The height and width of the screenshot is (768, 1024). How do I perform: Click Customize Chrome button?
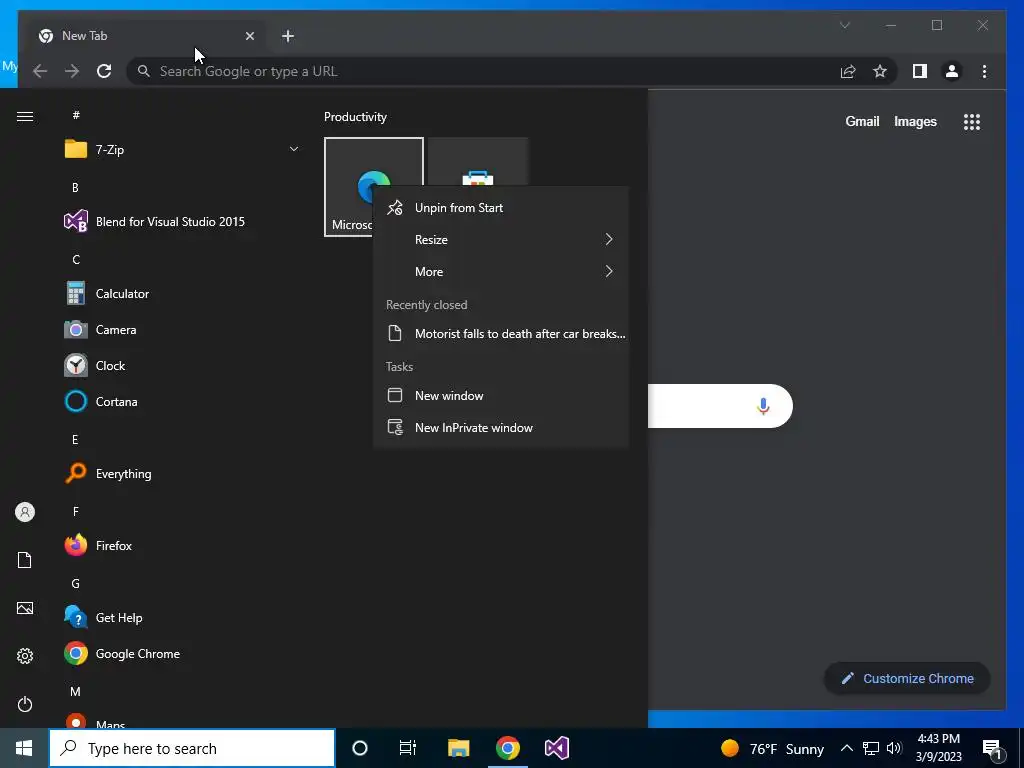[908, 679]
